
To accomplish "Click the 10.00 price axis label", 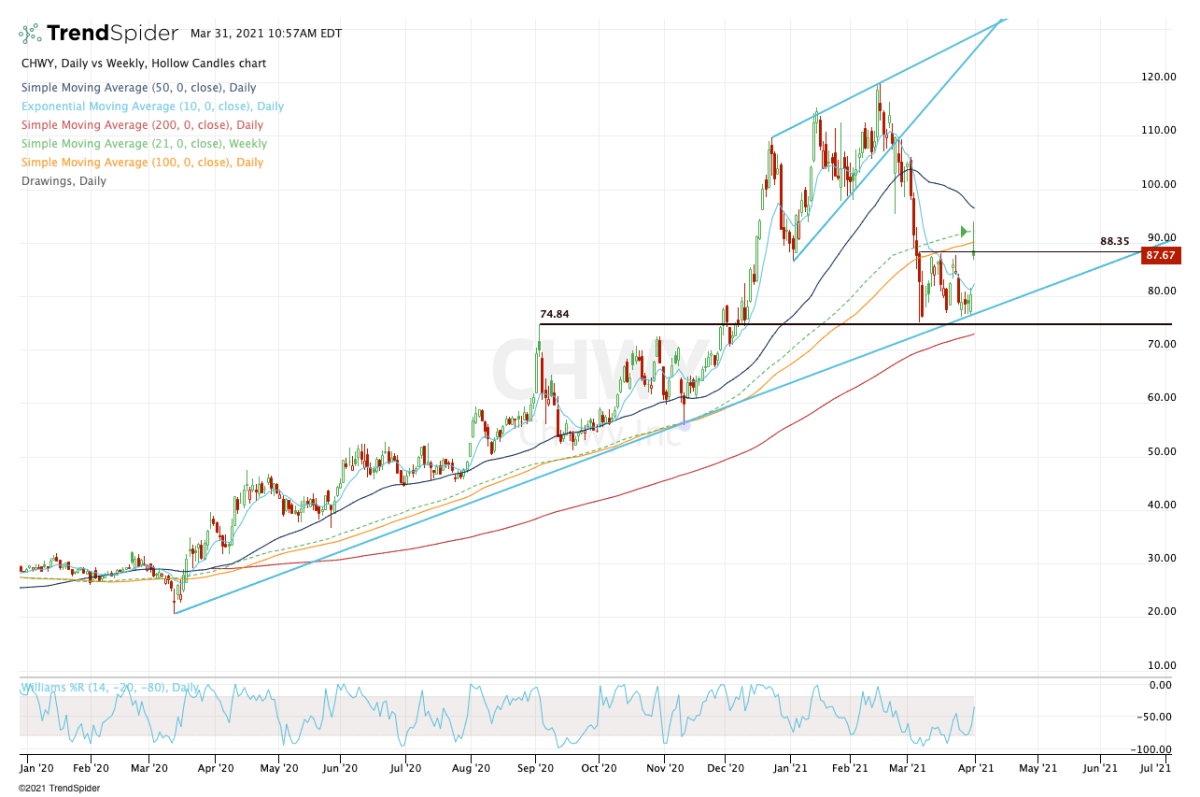I will click(1161, 665).
